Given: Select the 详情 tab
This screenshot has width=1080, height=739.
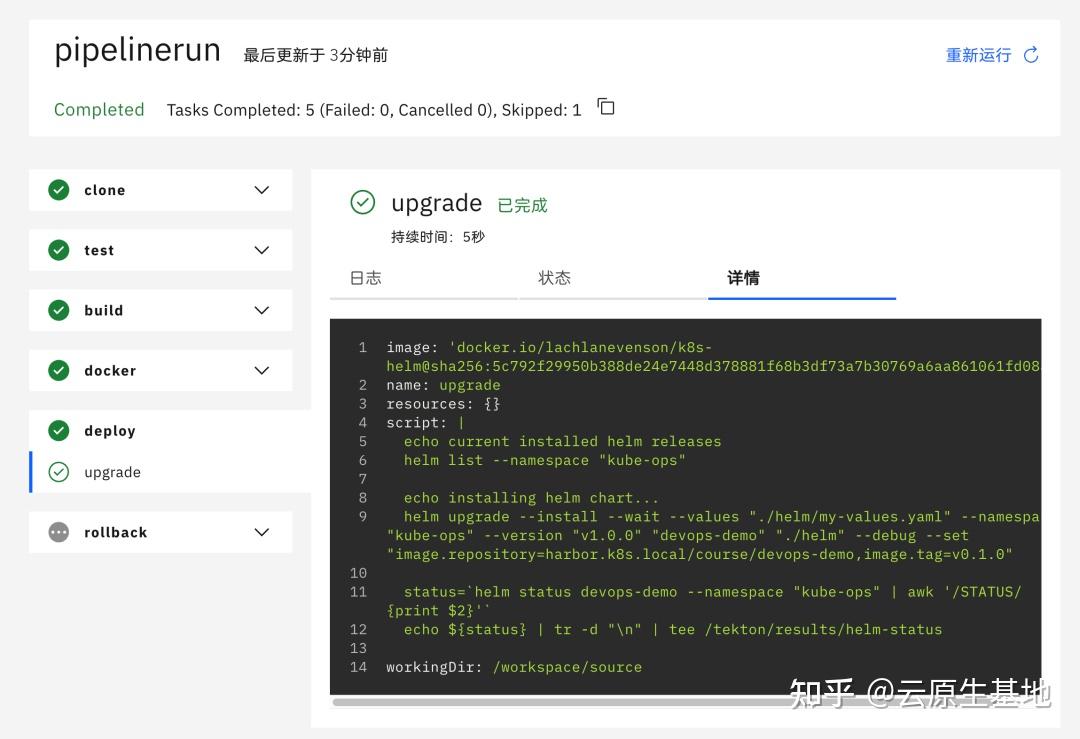Looking at the screenshot, I should click(x=742, y=278).
